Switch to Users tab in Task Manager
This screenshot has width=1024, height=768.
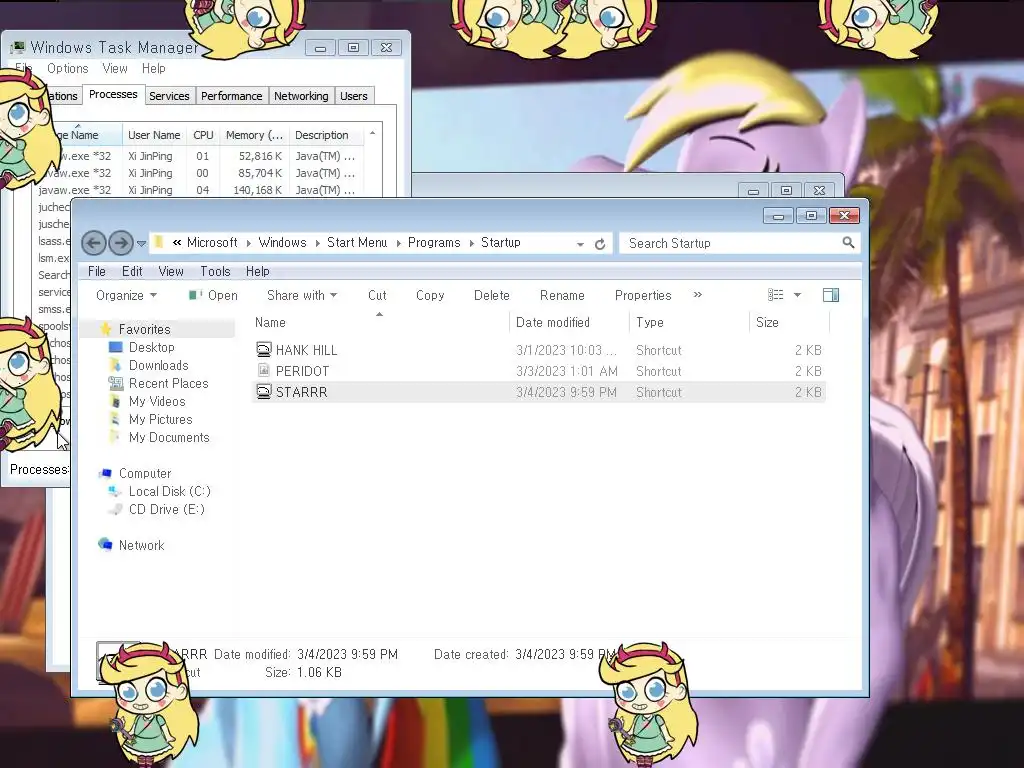pos(353,96)
